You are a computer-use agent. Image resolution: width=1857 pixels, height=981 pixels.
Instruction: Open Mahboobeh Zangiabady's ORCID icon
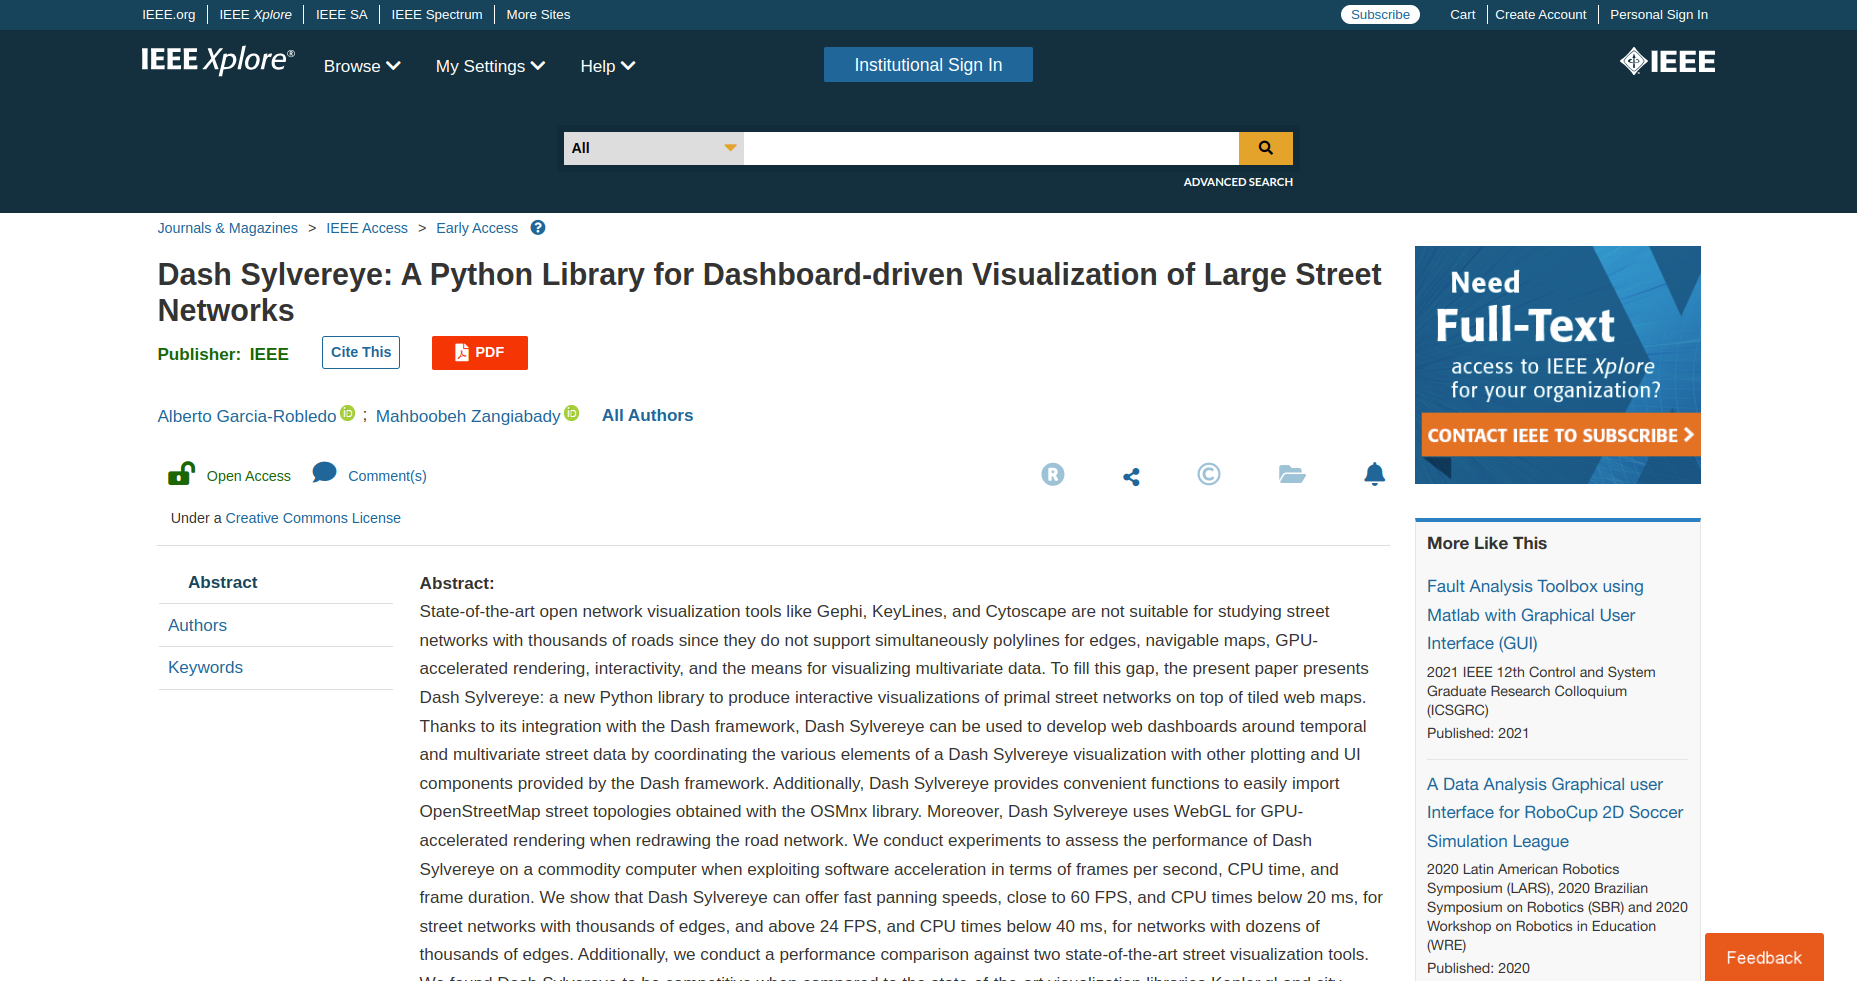(x=572, y=413)
